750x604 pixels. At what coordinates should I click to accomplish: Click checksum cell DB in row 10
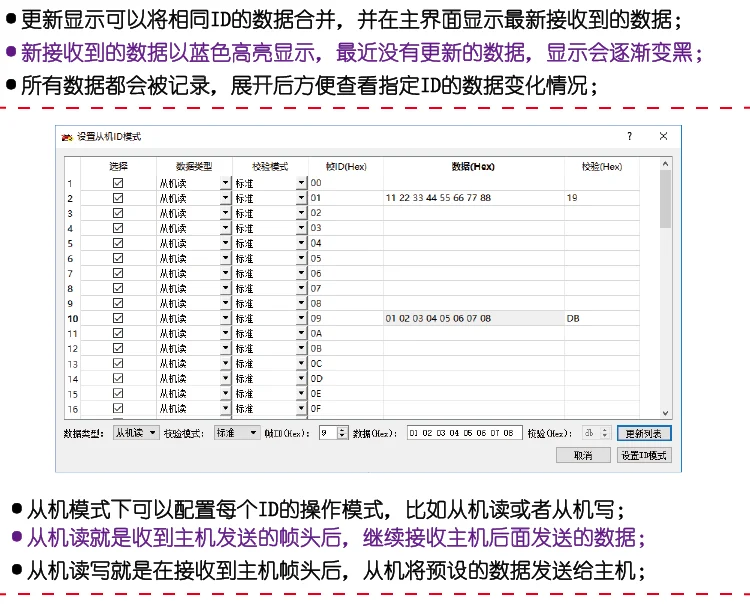[602, 318]
